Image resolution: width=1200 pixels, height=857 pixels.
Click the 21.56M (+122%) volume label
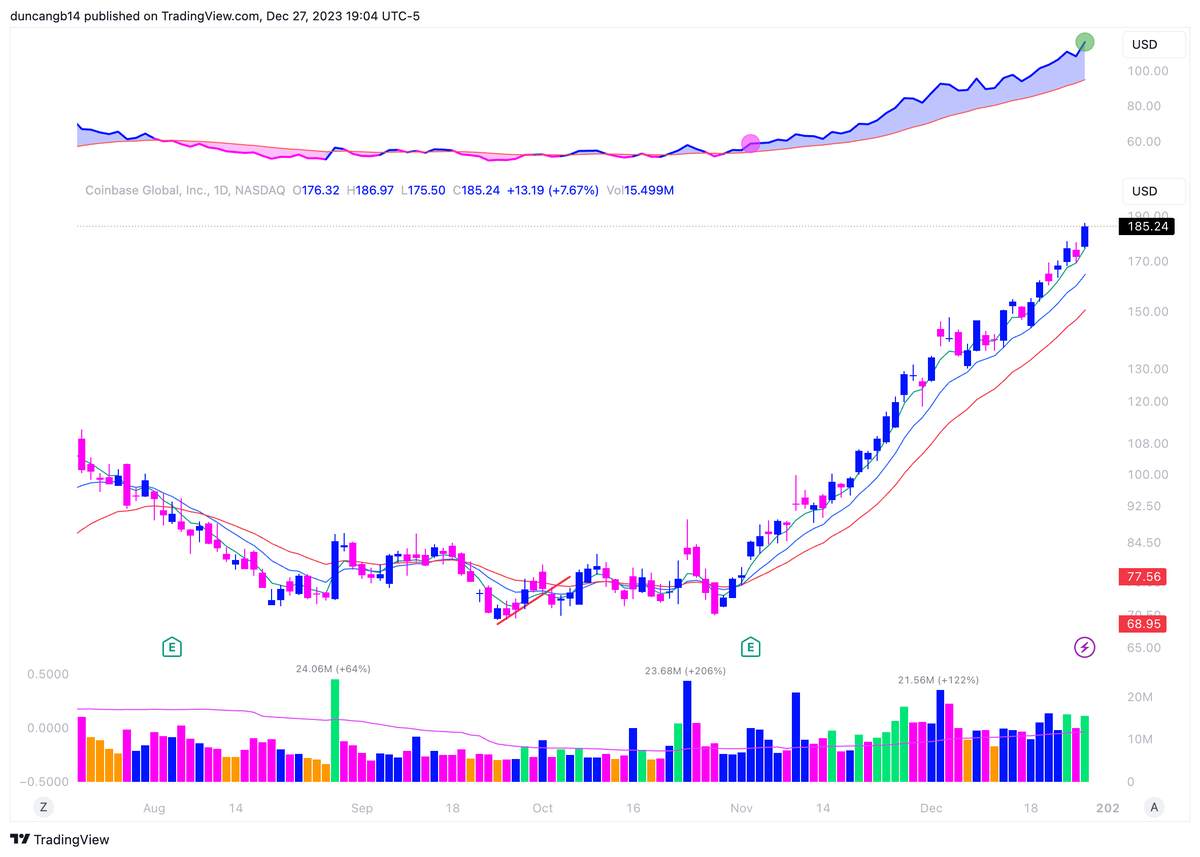pyautogui.click(x=938, y=680)
